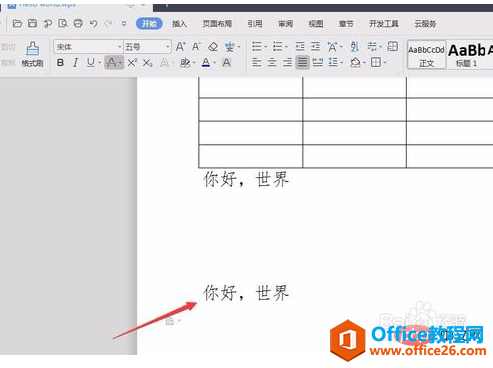Click the Print Preview icon
Viewport: 493px width, 368px height.
[63, 23]
